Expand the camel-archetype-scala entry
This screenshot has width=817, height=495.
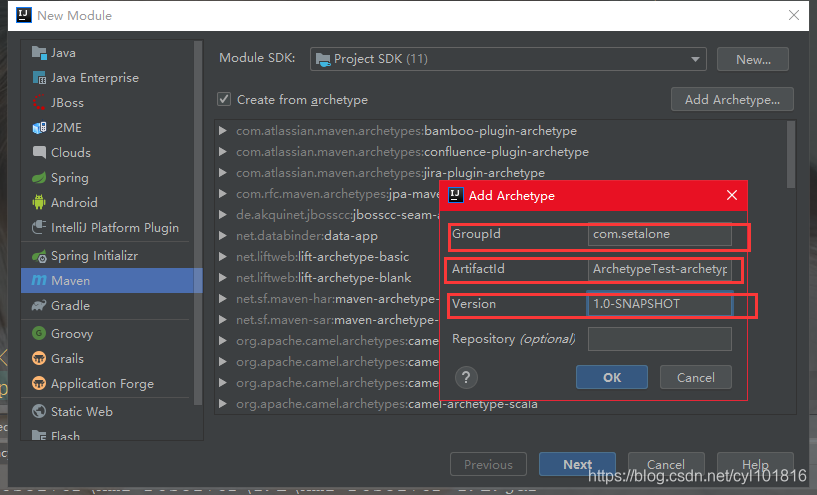pyautogui.click(x=223, y=403)
